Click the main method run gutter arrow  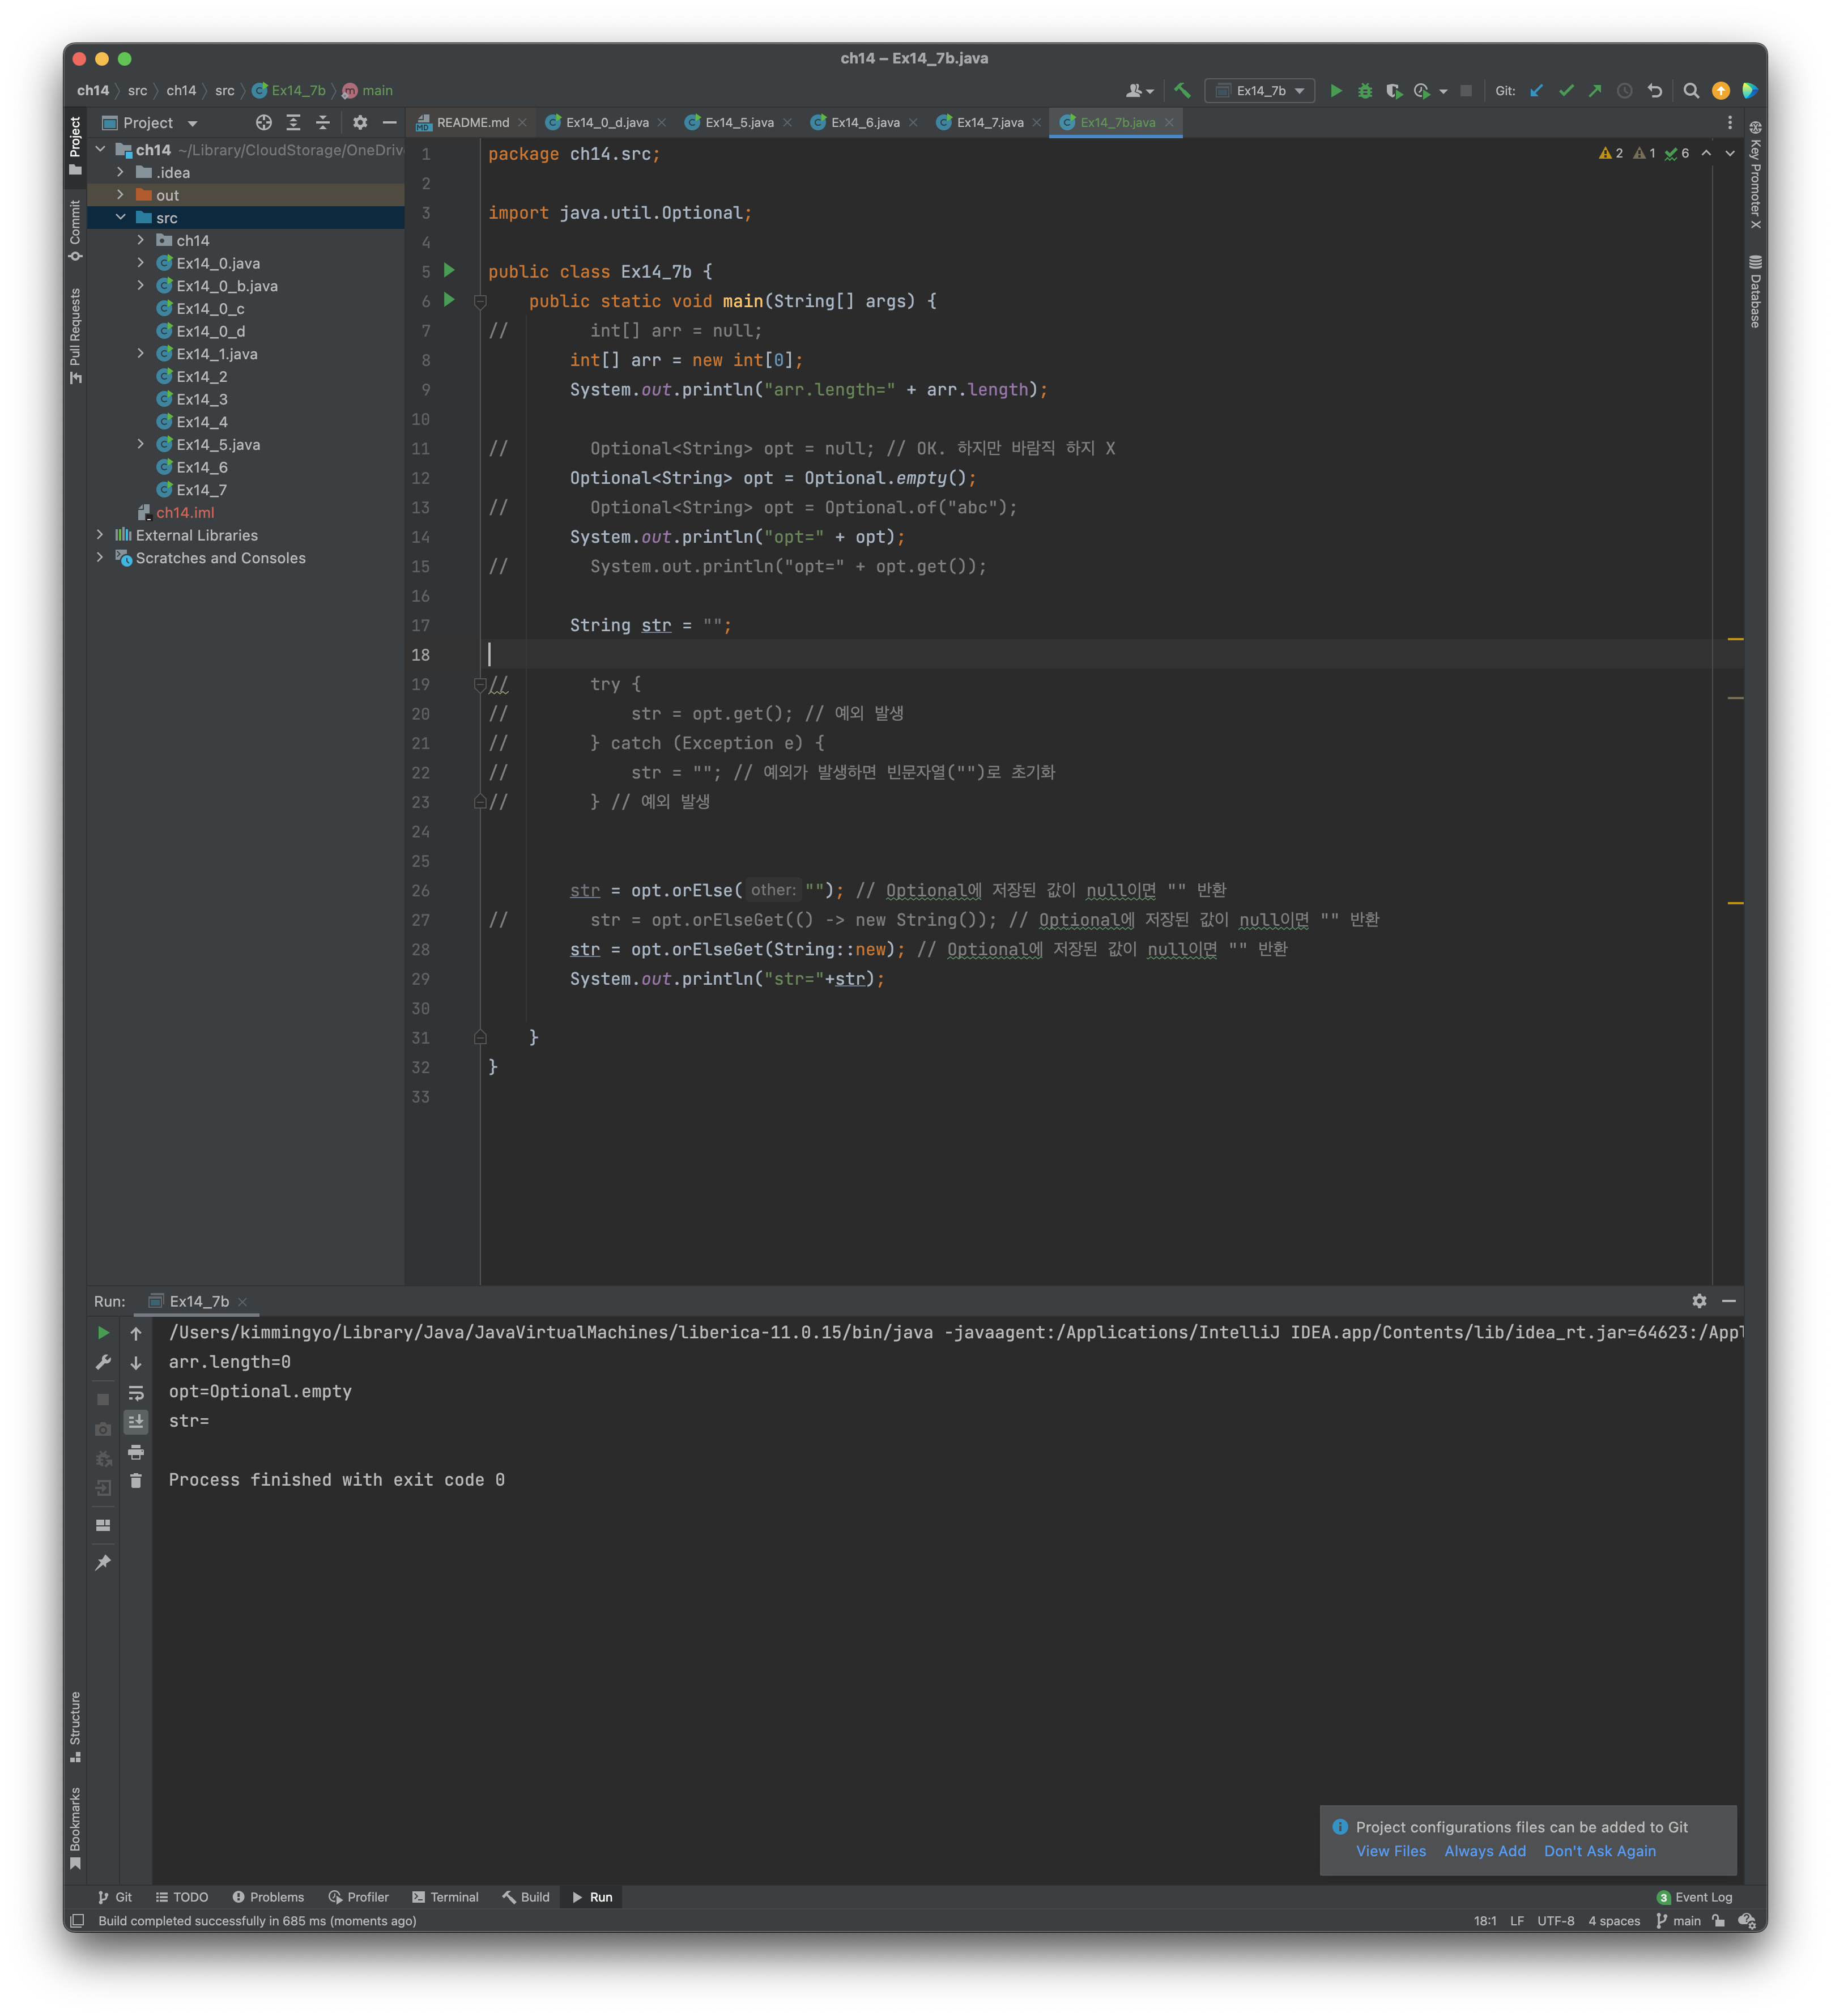tap(449, 300)
